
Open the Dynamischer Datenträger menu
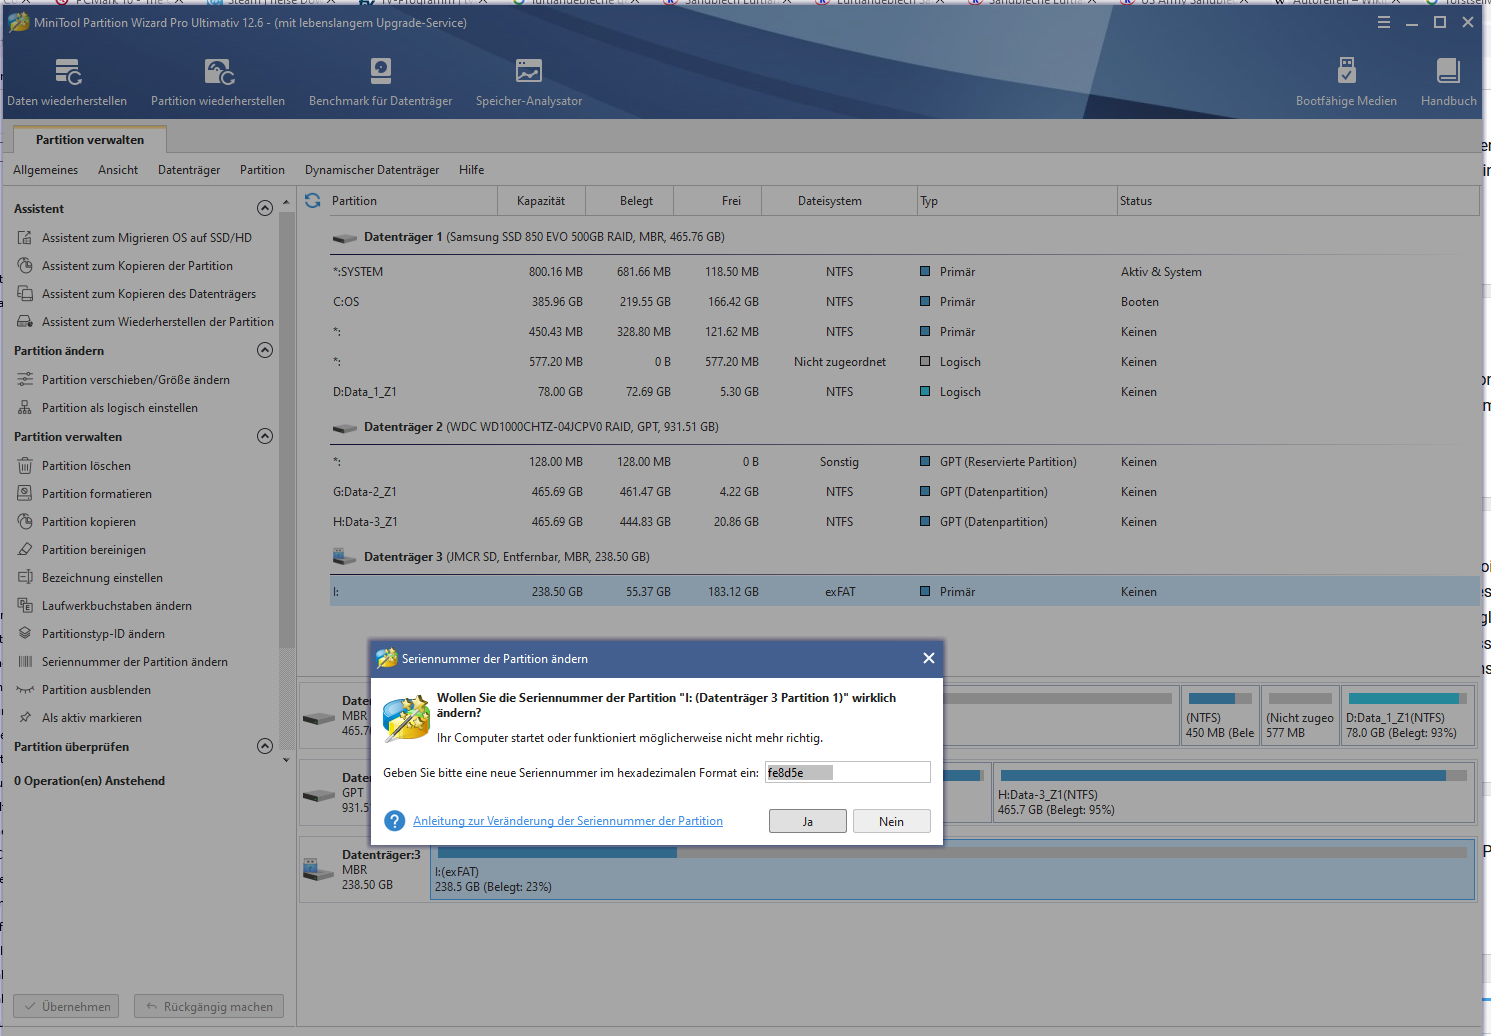pos(372,170)
